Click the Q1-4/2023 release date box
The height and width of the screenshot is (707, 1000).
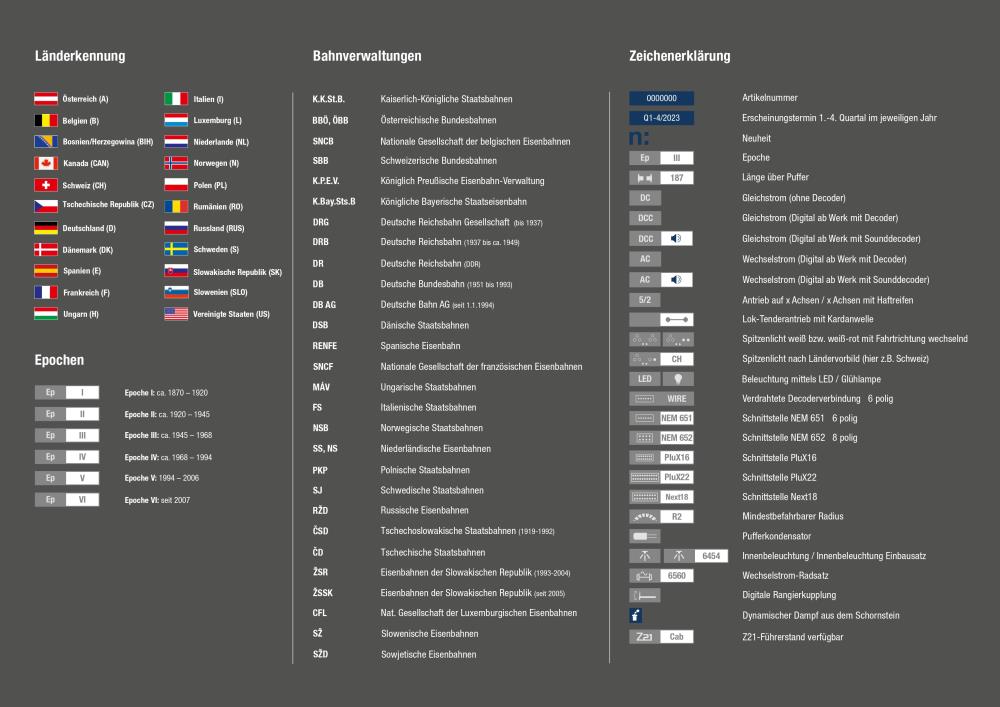coord(661,118)
